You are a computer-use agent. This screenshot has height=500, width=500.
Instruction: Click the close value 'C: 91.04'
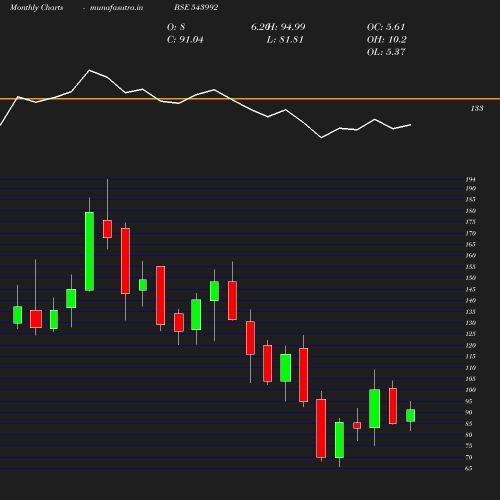[185, 40]
